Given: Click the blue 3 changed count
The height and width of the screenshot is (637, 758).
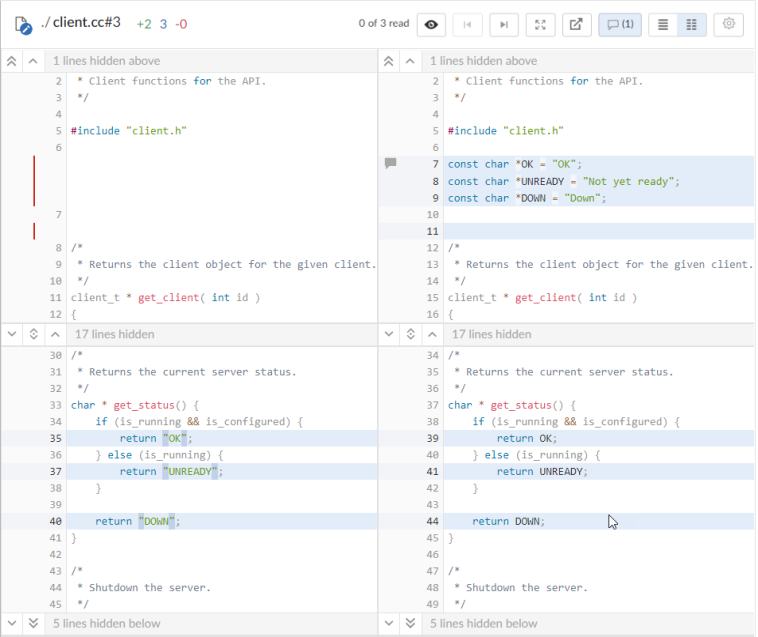Looking at the screenshot, I should point(163,24).
